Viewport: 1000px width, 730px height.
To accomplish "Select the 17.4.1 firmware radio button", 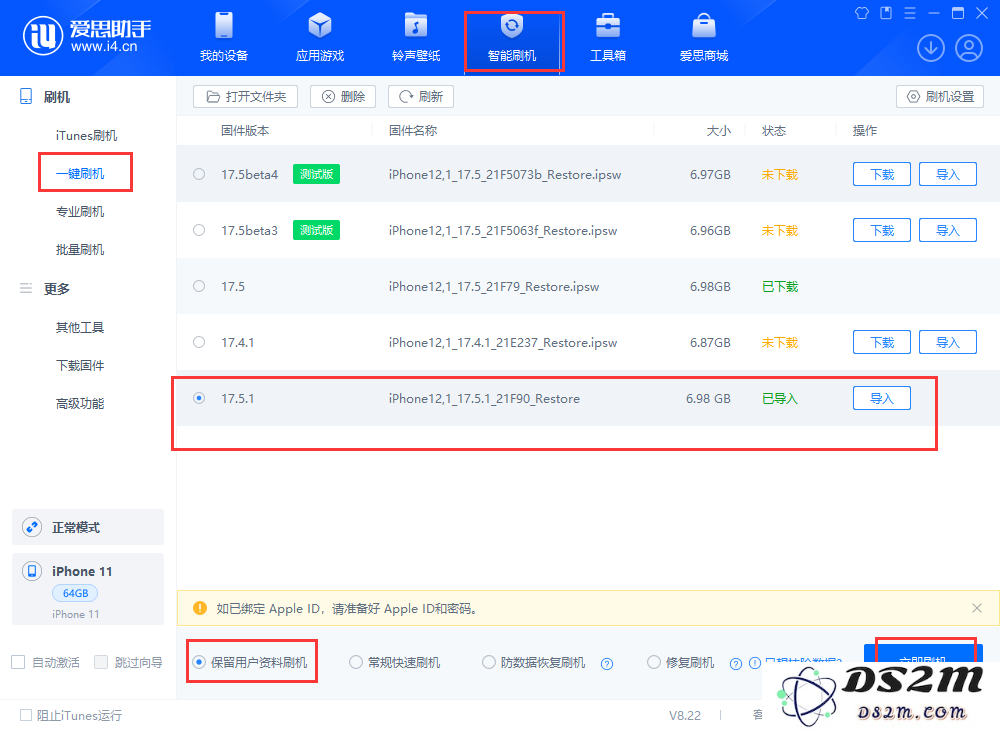I will pyautogui.click(x=199, y=342).
